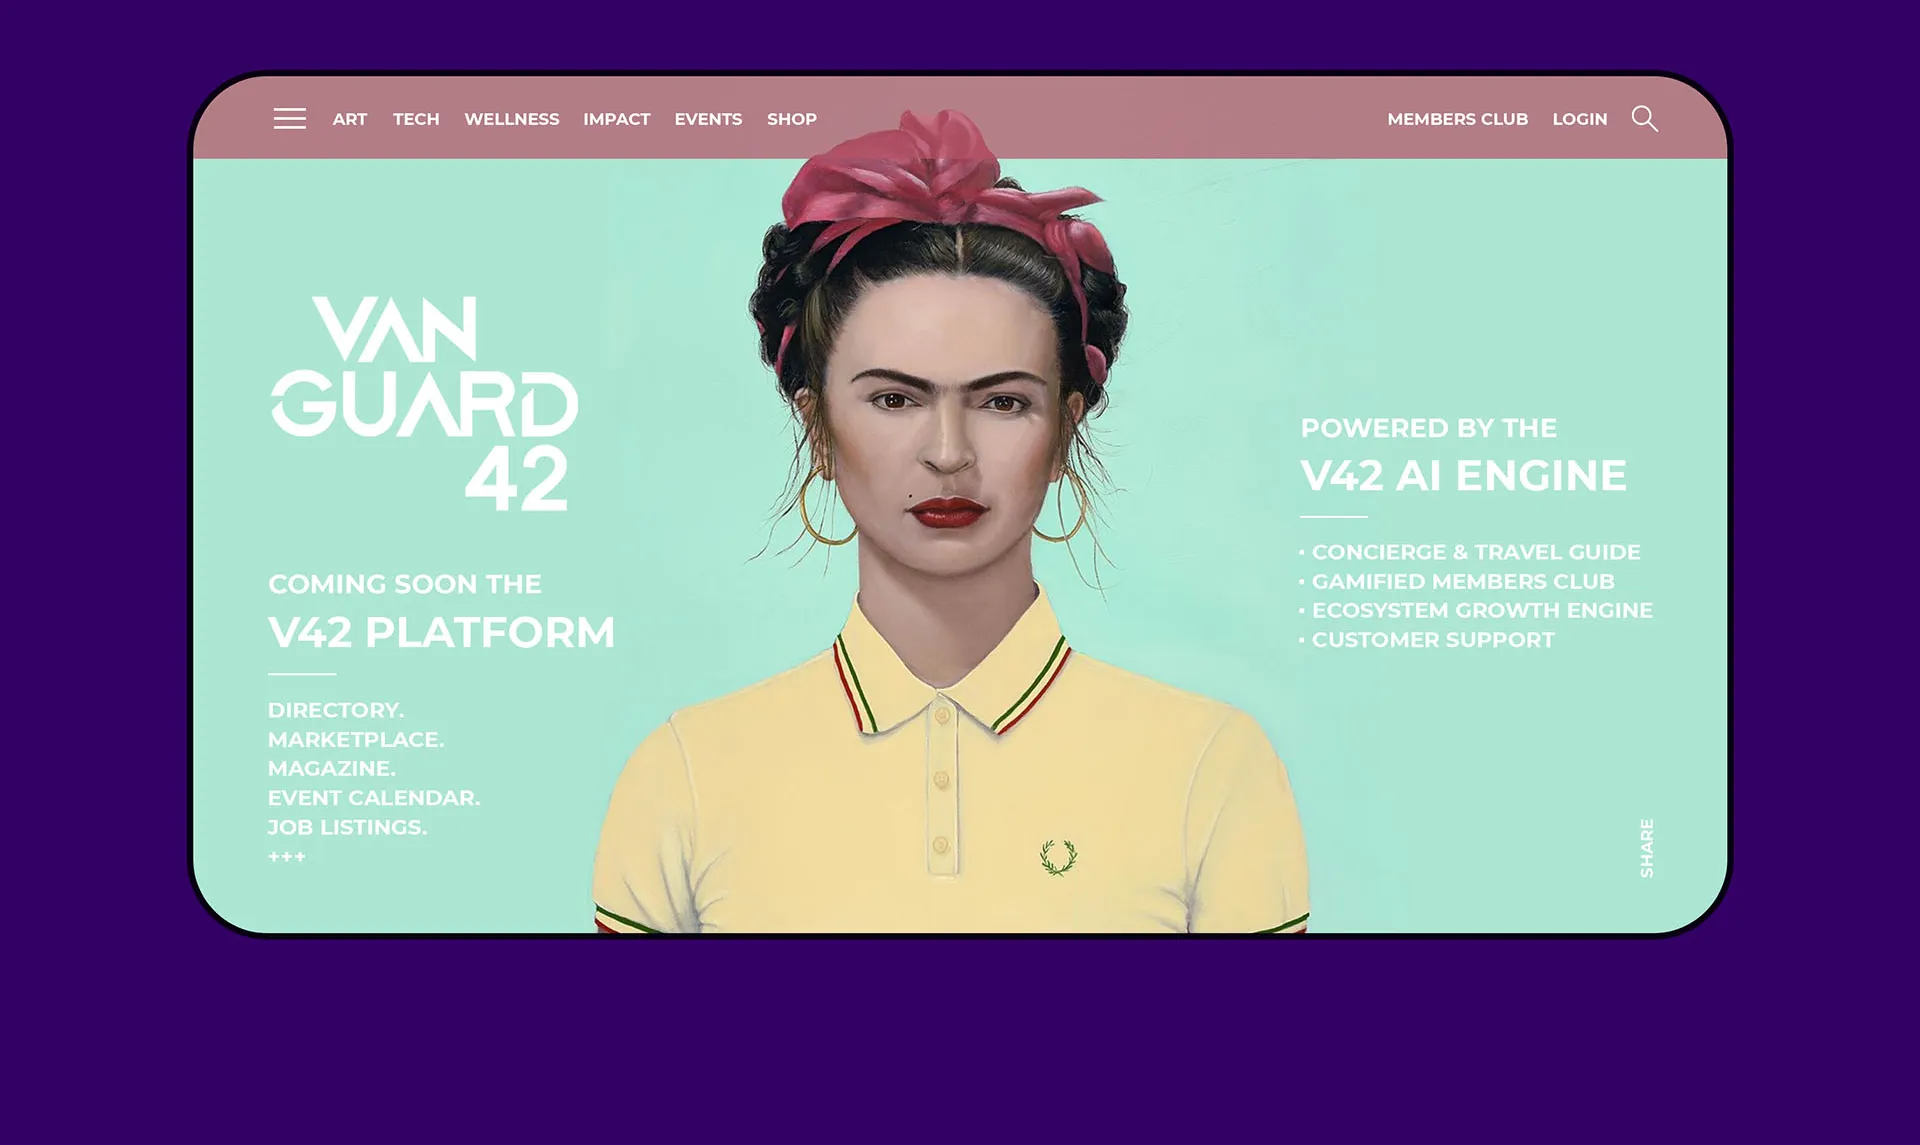Select CUSTOMER SUPPORT bullet

click(x=1427, y=640)
